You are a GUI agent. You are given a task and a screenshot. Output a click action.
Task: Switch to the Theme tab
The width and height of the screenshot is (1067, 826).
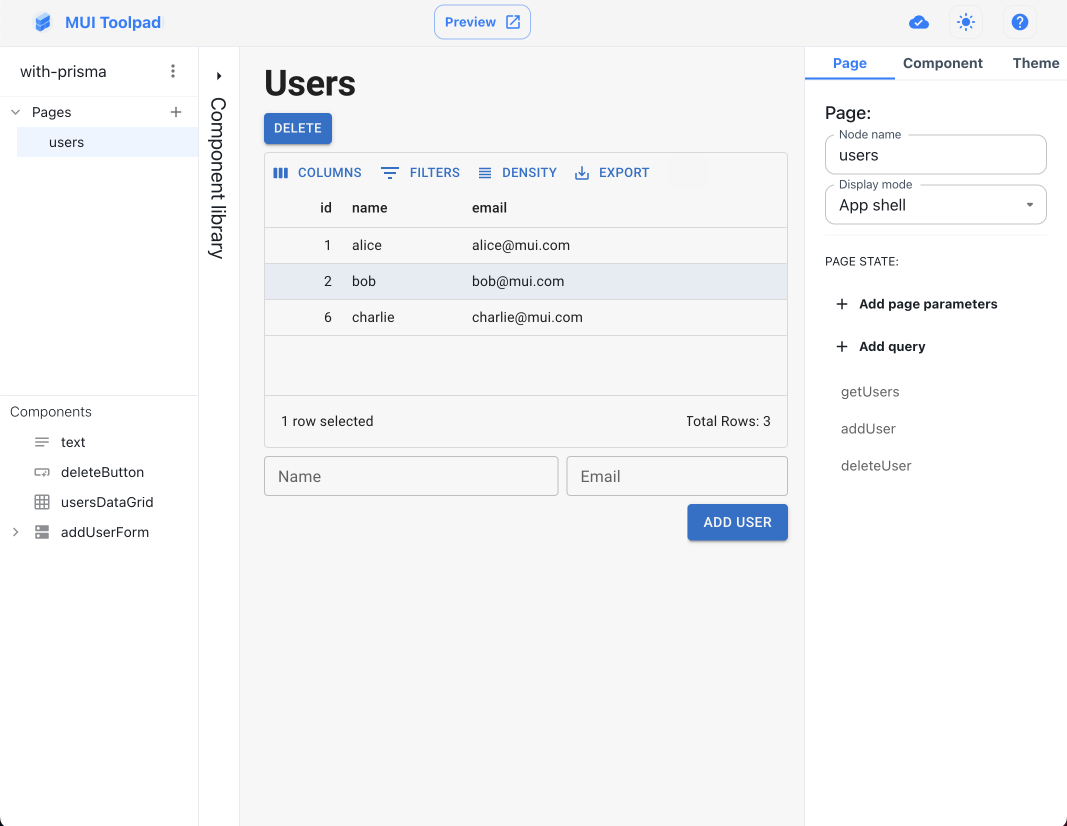click(x=1035, y=63)
